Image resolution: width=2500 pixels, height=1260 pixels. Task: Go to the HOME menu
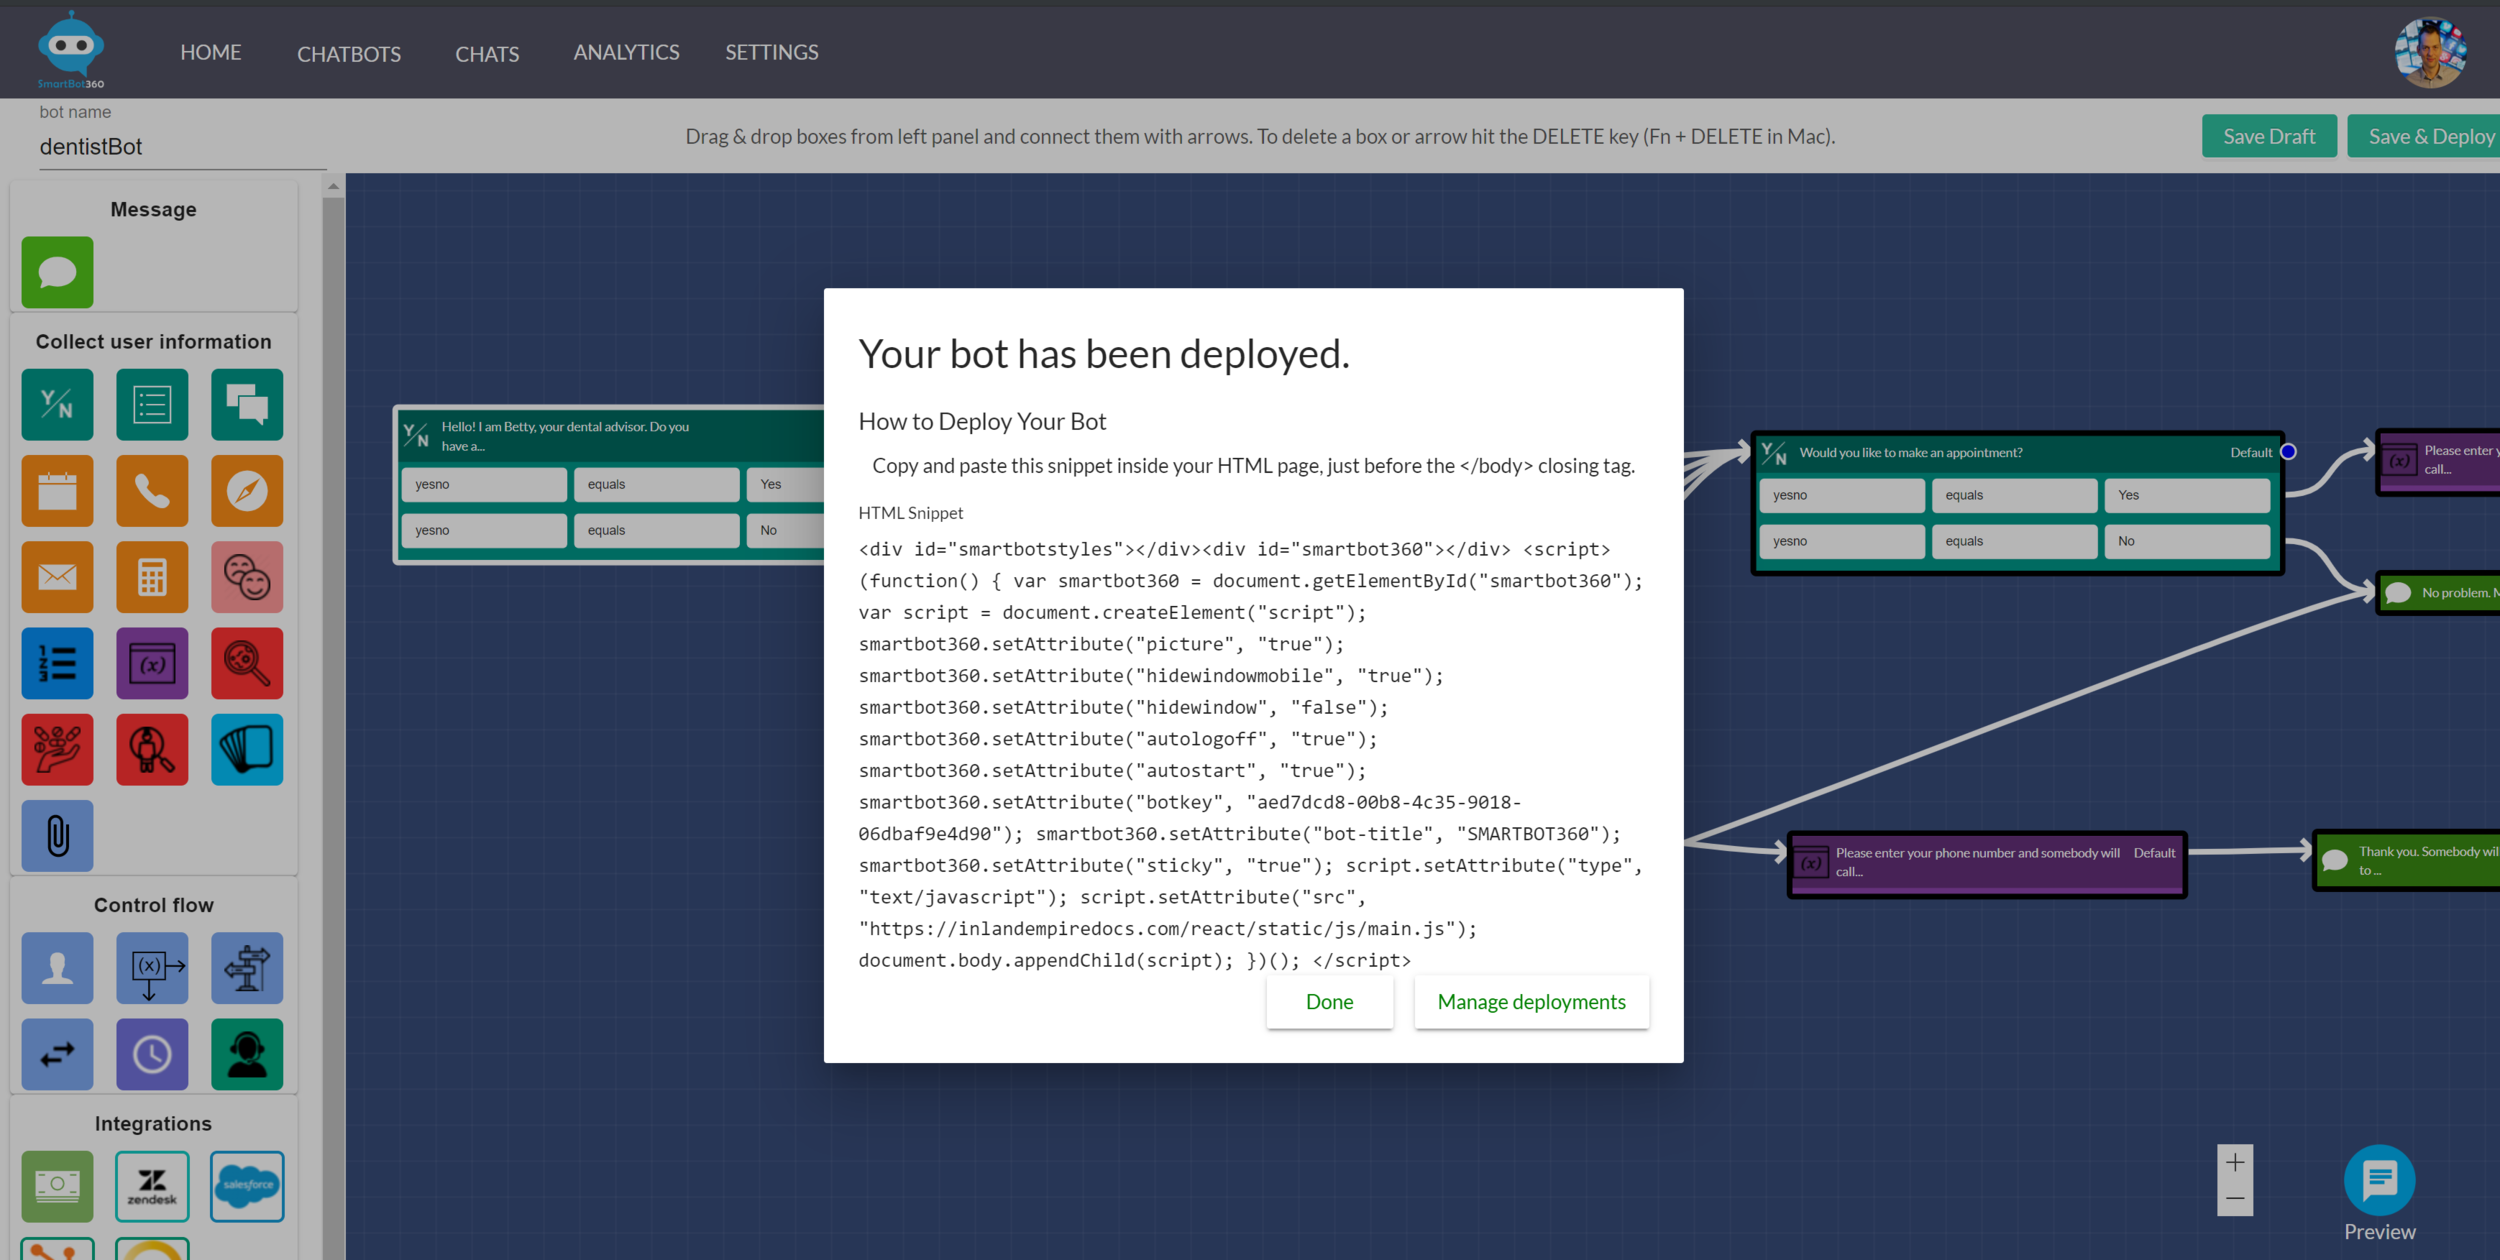click(211, 52)
